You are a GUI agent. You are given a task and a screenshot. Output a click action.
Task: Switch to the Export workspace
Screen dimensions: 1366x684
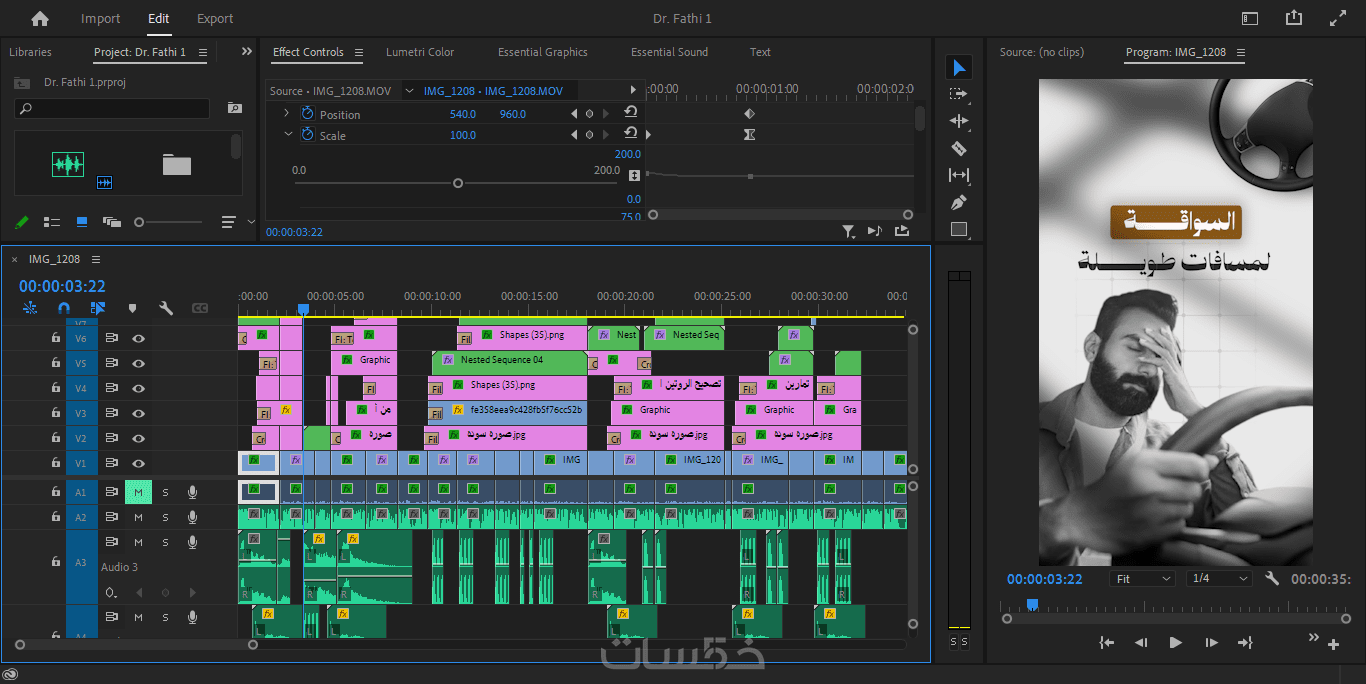(215, 18)
